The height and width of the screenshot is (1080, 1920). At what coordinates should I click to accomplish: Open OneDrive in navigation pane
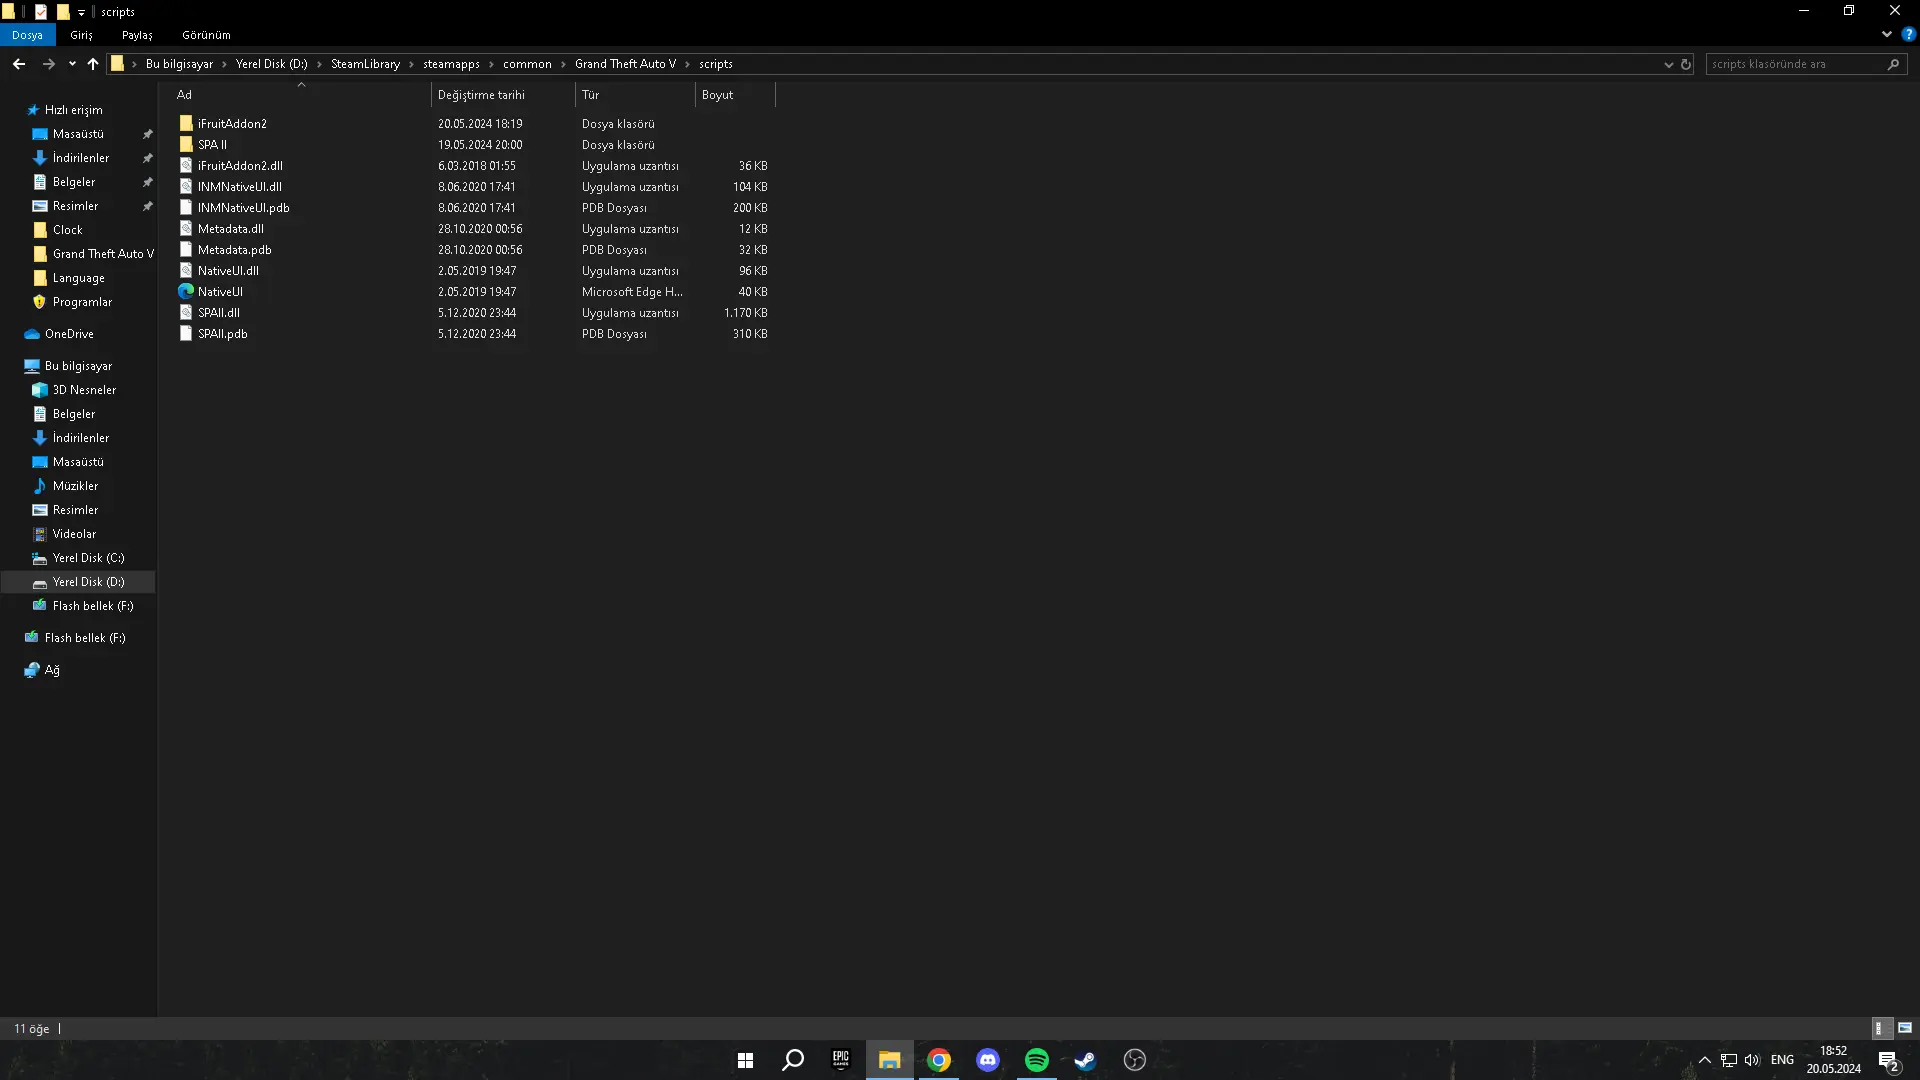69,334
